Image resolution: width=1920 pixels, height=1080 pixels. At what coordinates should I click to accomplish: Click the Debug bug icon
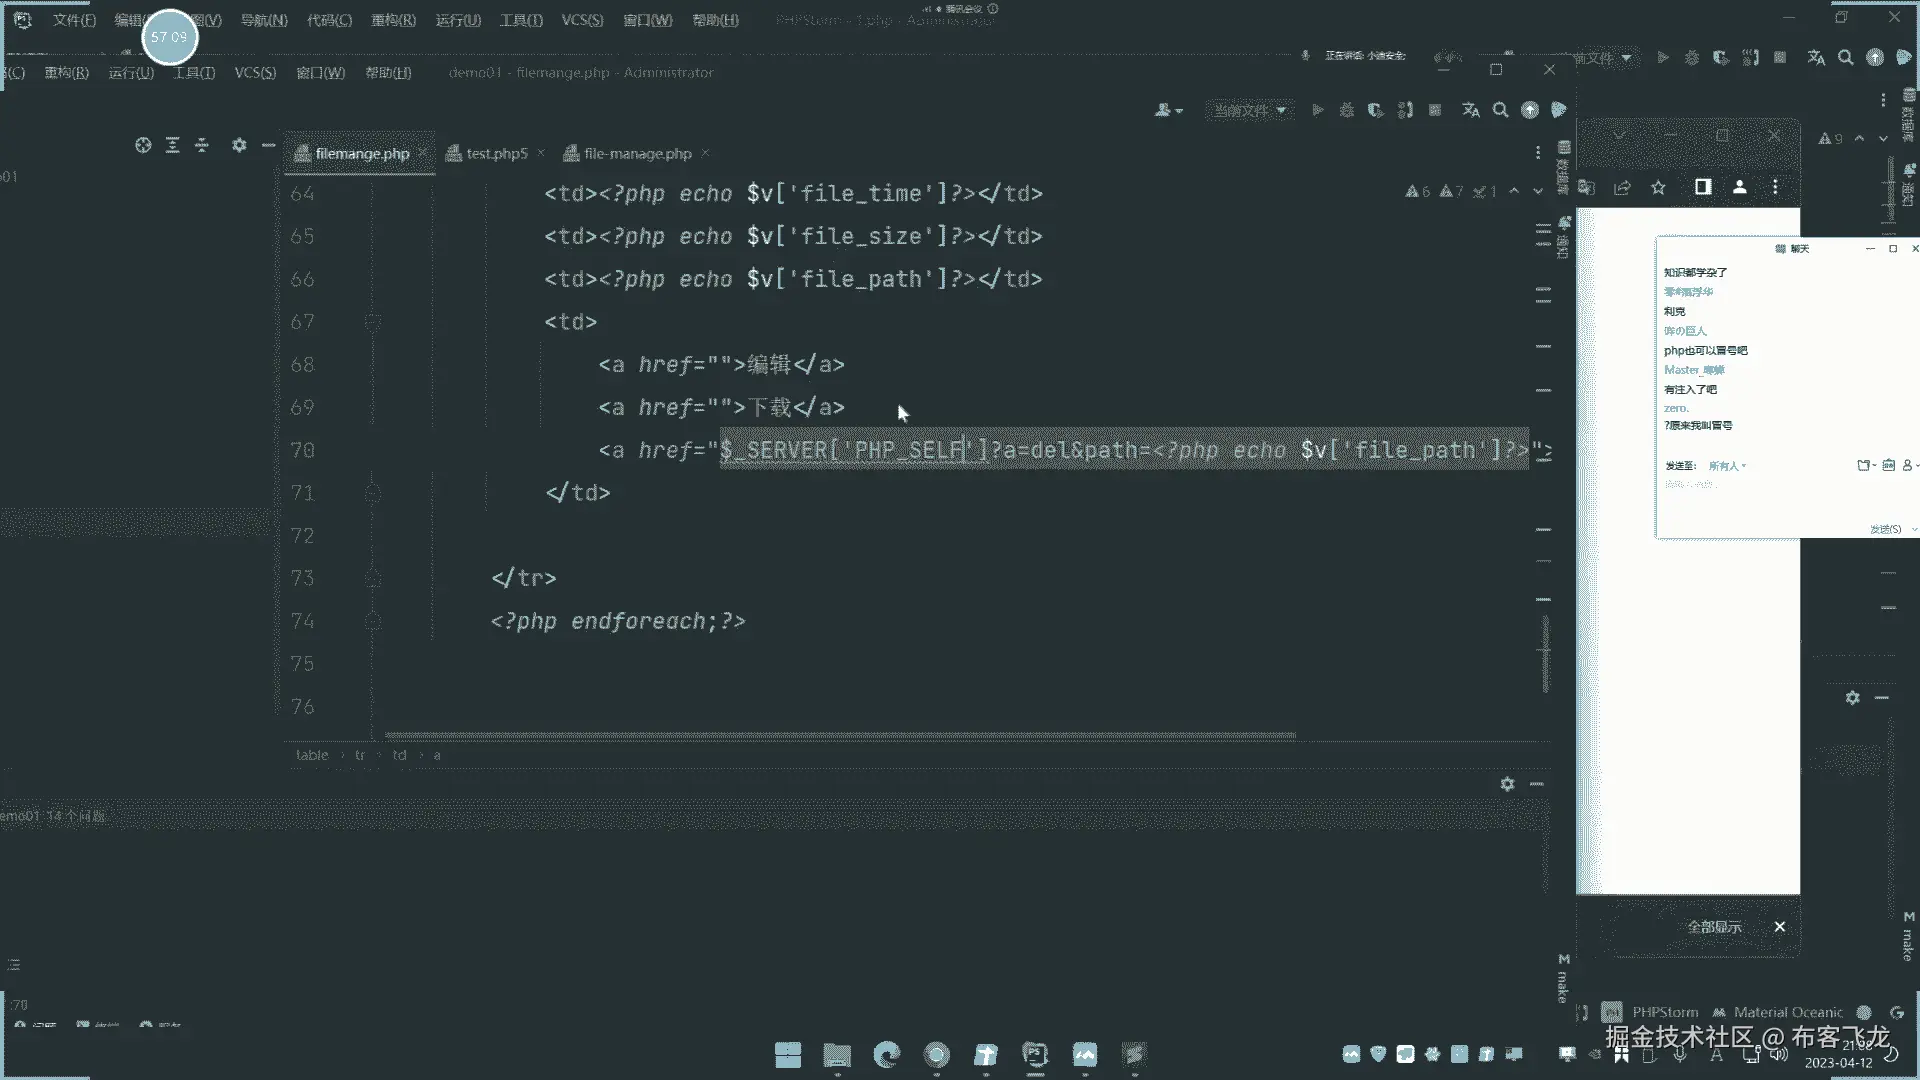[1347, 110]
